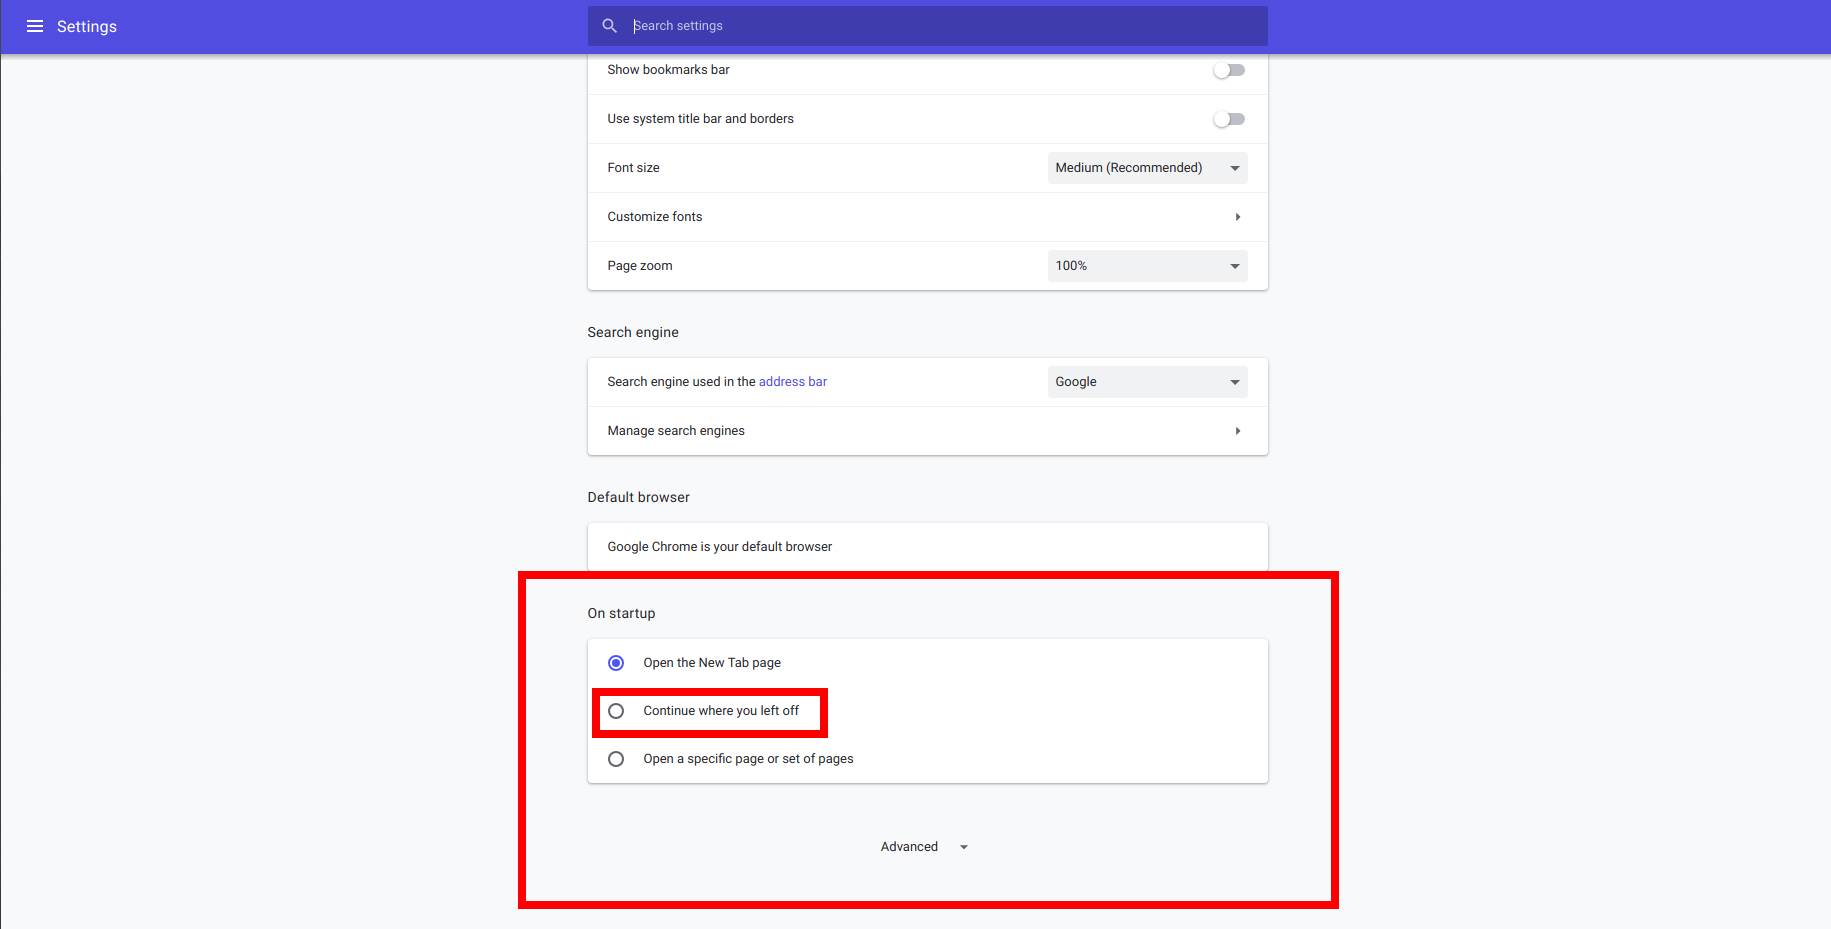Viewport: 1831px width, 929px height.
Task: Open the Customize fonts row
Action: point(900,217)
